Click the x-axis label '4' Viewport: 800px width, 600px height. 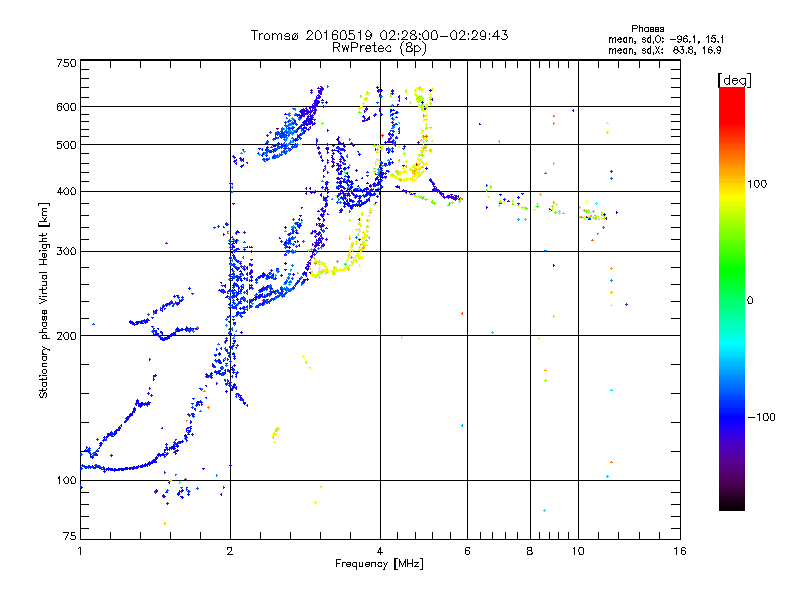[x=380, y=551]
